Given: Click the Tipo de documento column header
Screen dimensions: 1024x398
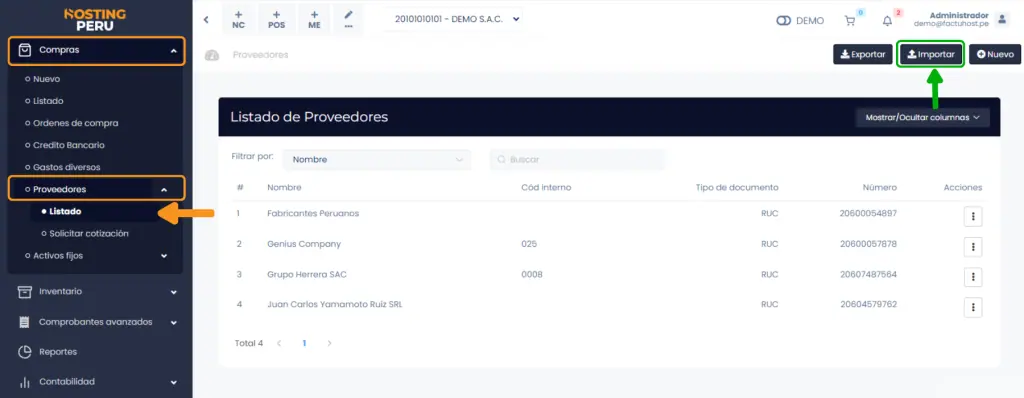Looking at the screenshot, I should (737, 188).
